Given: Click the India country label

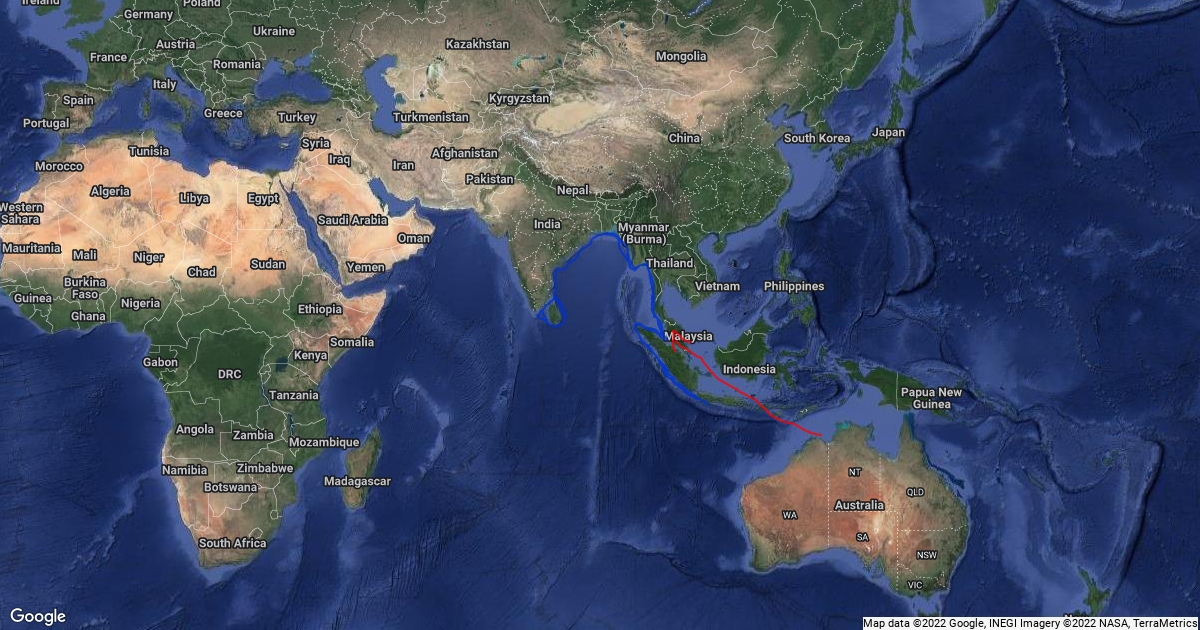Looking at the screenshot, I should pyautogui.click(x=547, y=225).
